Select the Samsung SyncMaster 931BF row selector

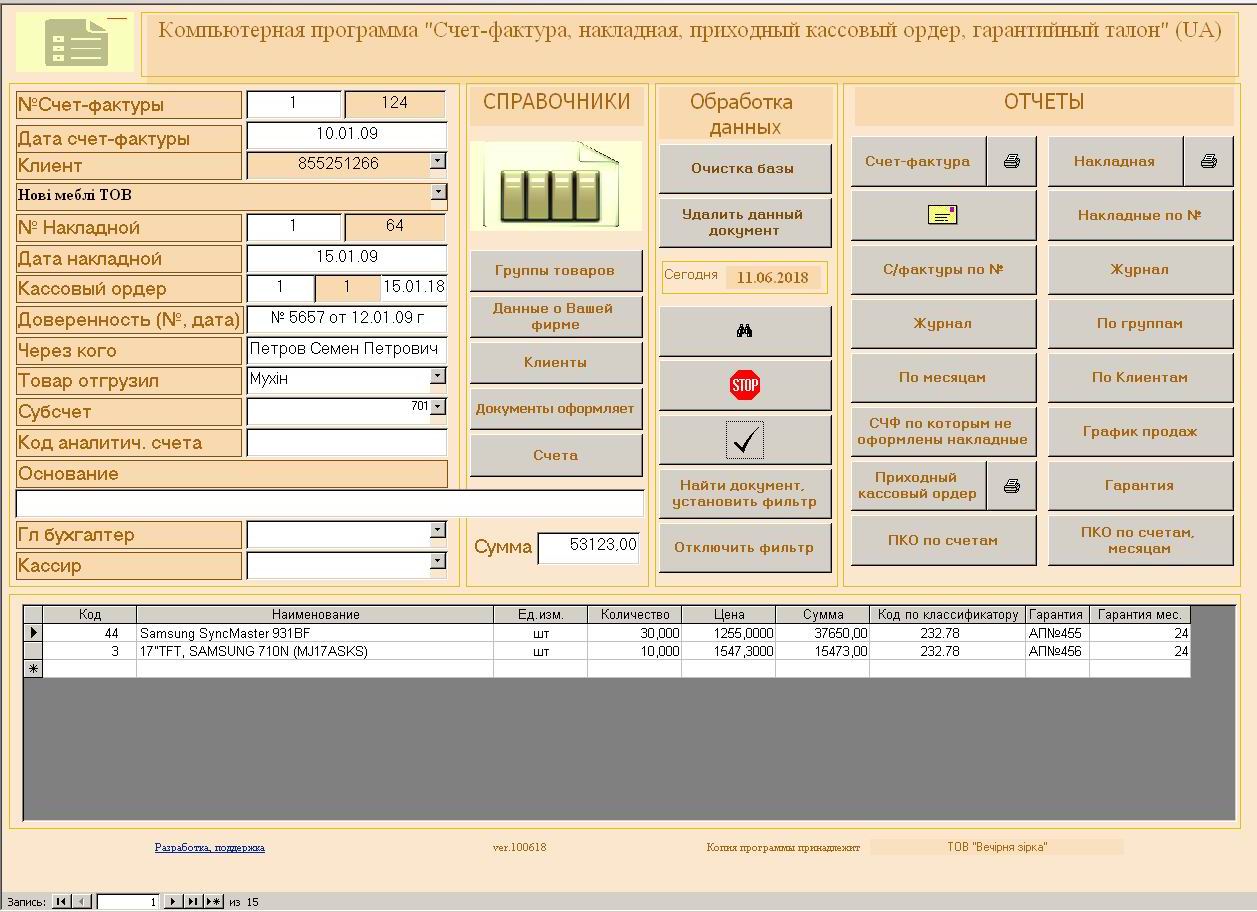pos(33,633)
